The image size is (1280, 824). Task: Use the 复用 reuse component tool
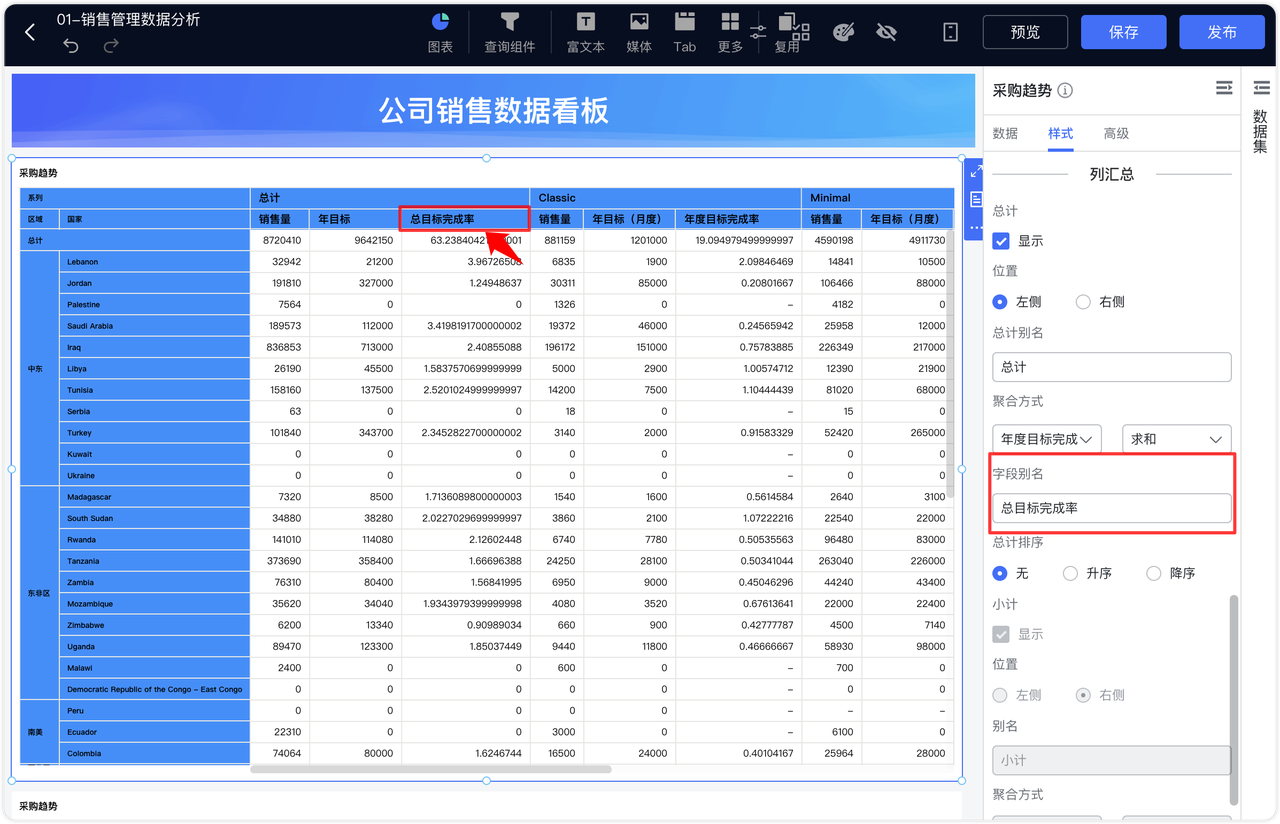790,31
